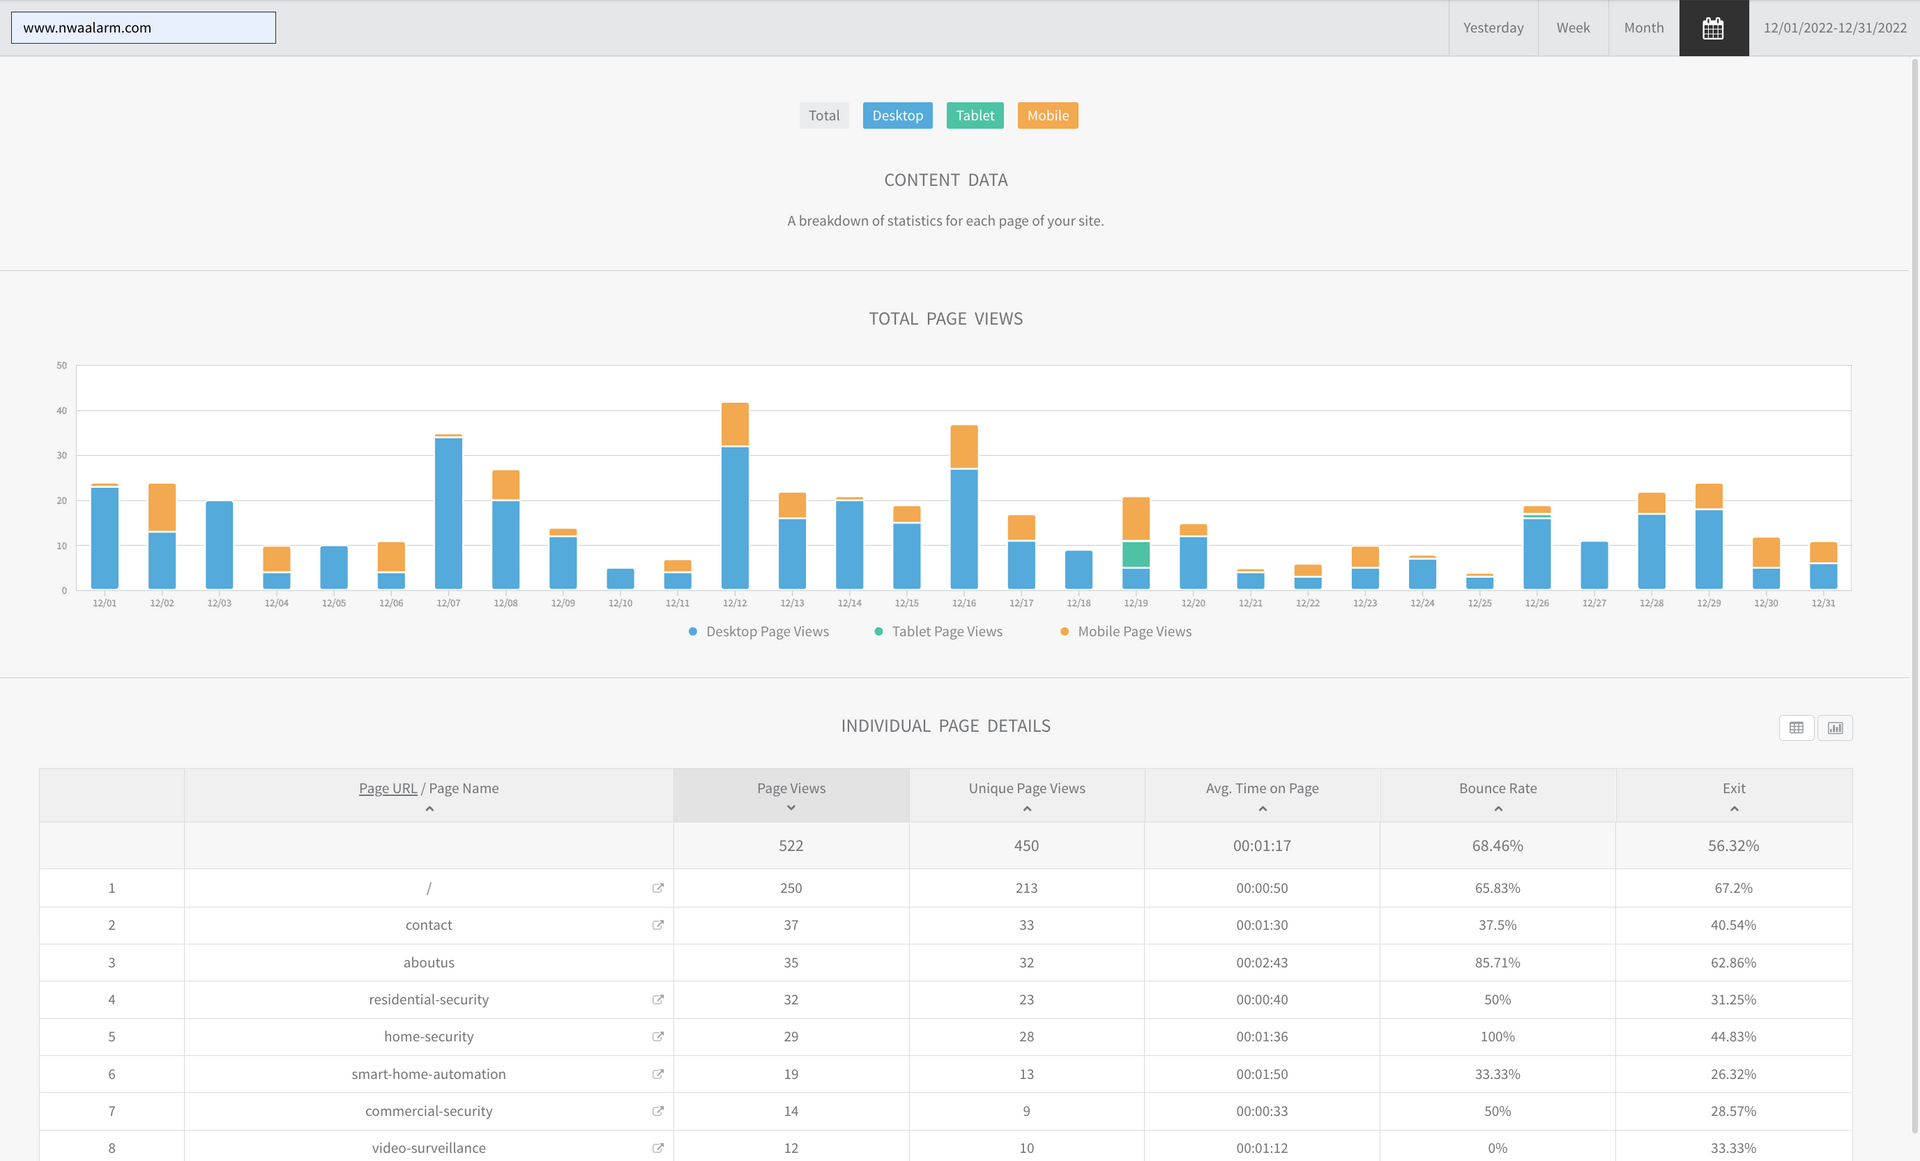Select the Week range tab
Image resolution: width=1920 pixels, height=1161 pixels.
[x=1572, y=28]
